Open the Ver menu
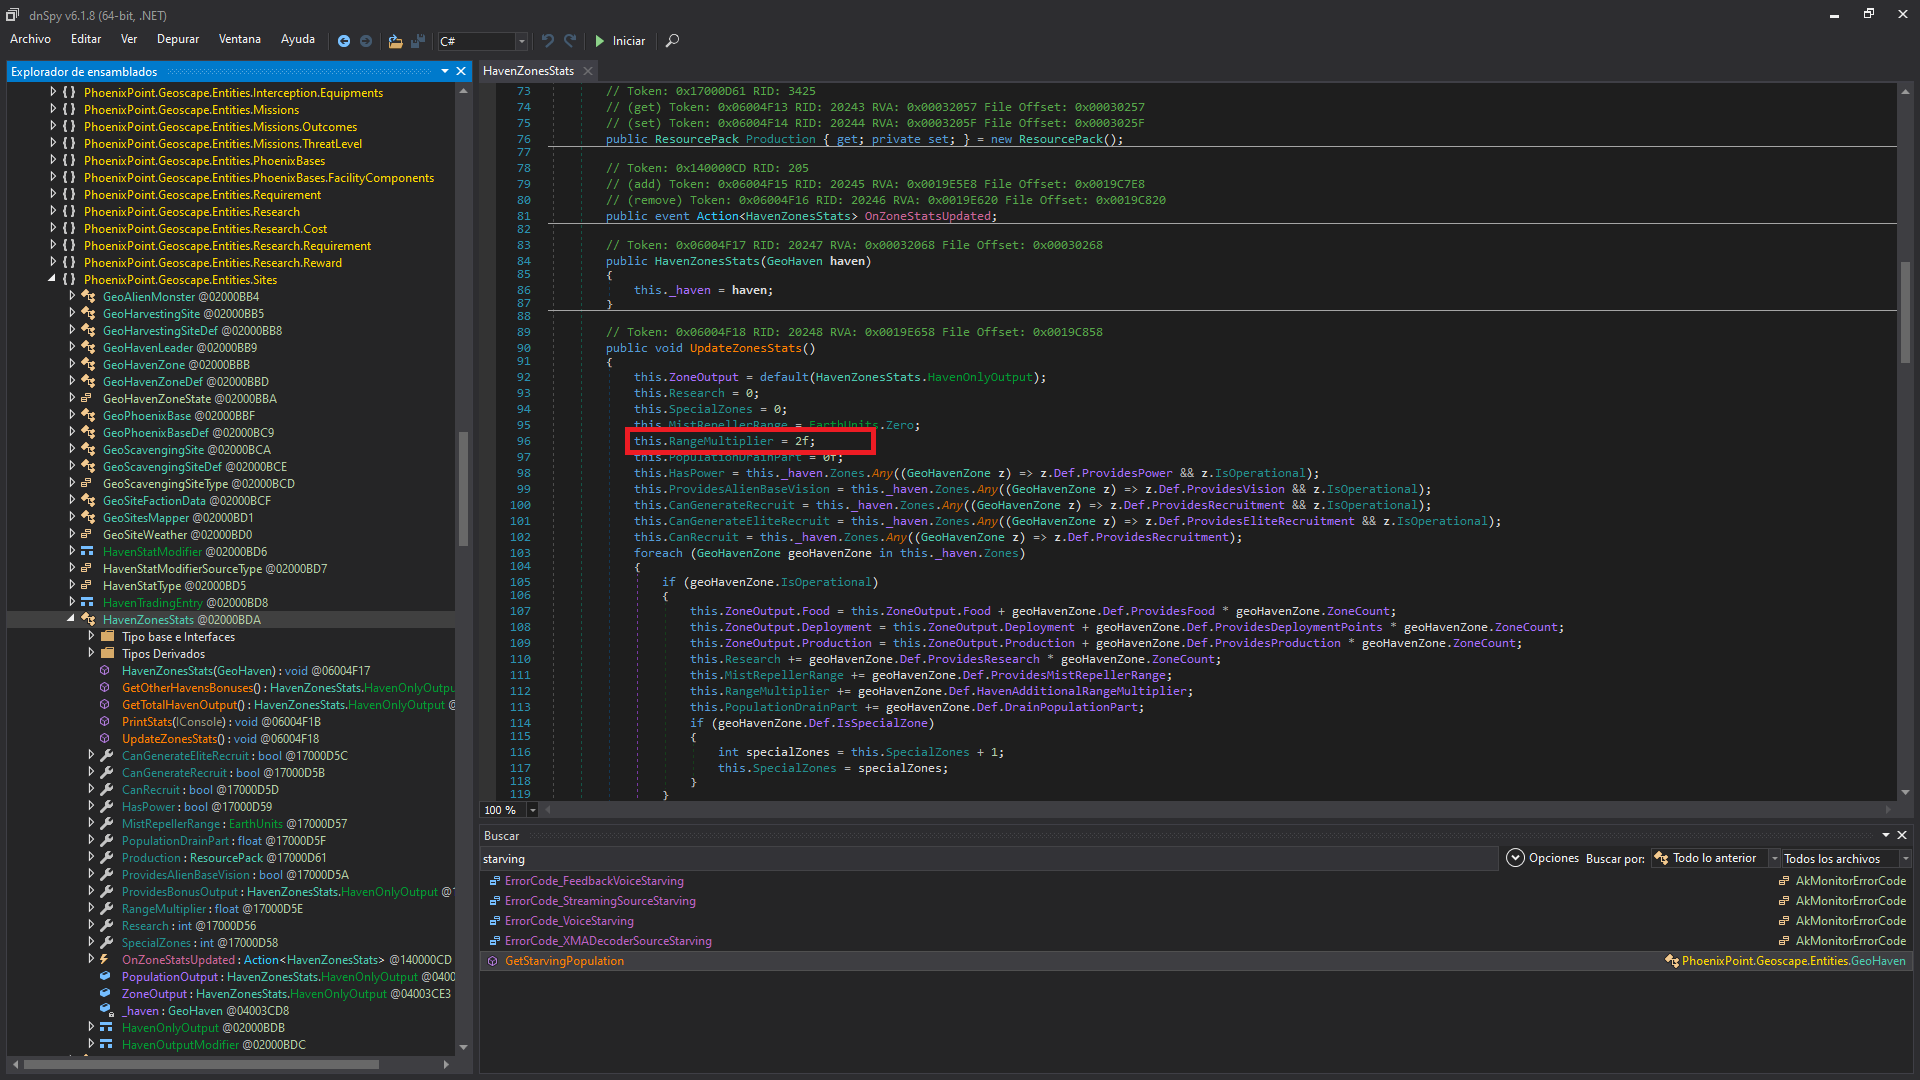 (x=129, y=39)
